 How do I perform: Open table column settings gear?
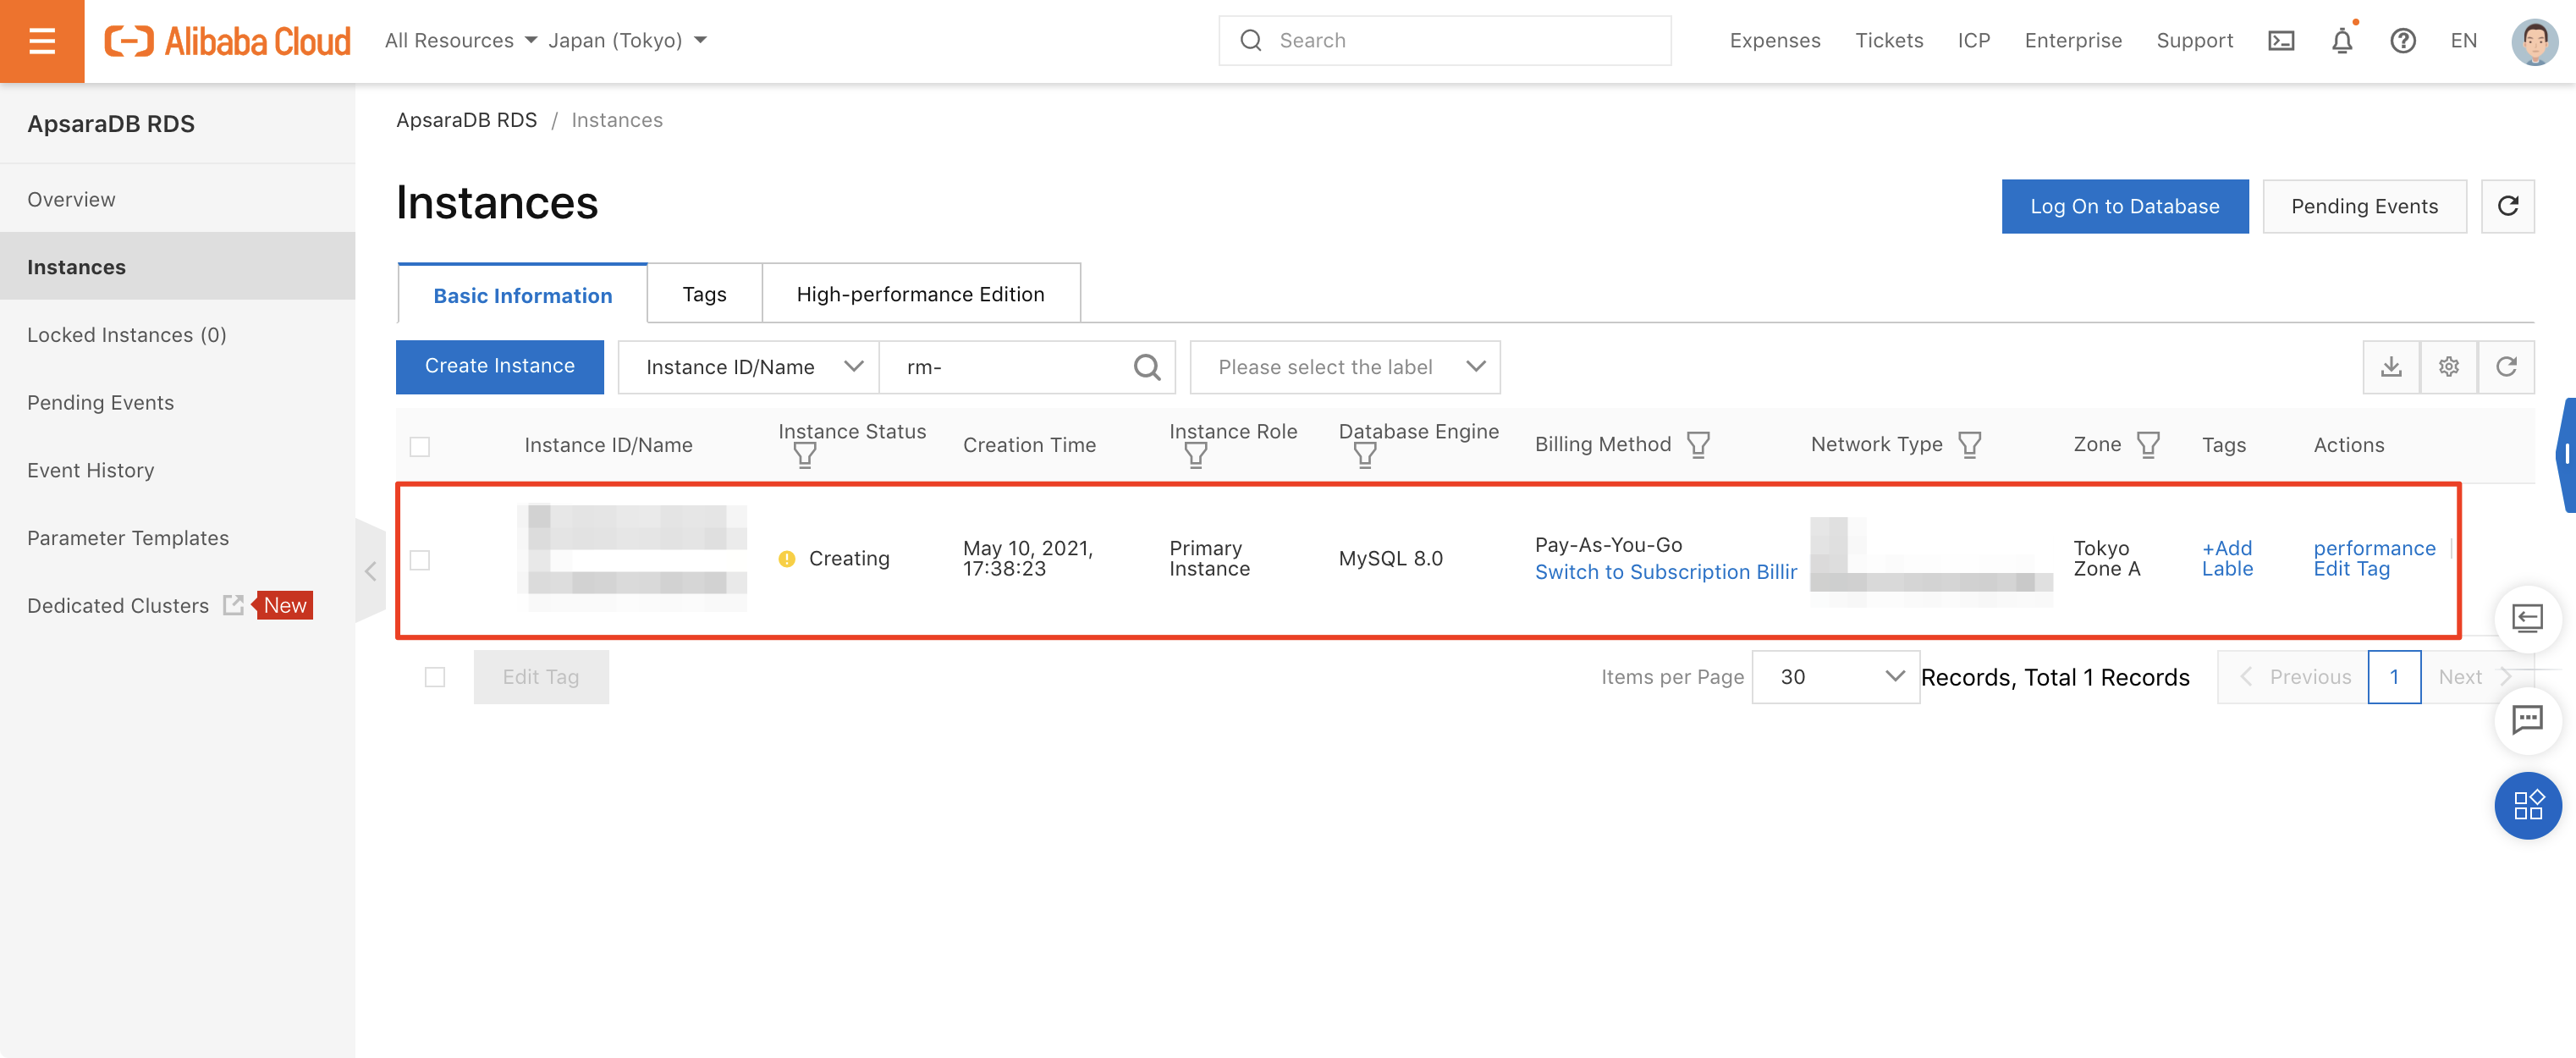coord(2448,367)
